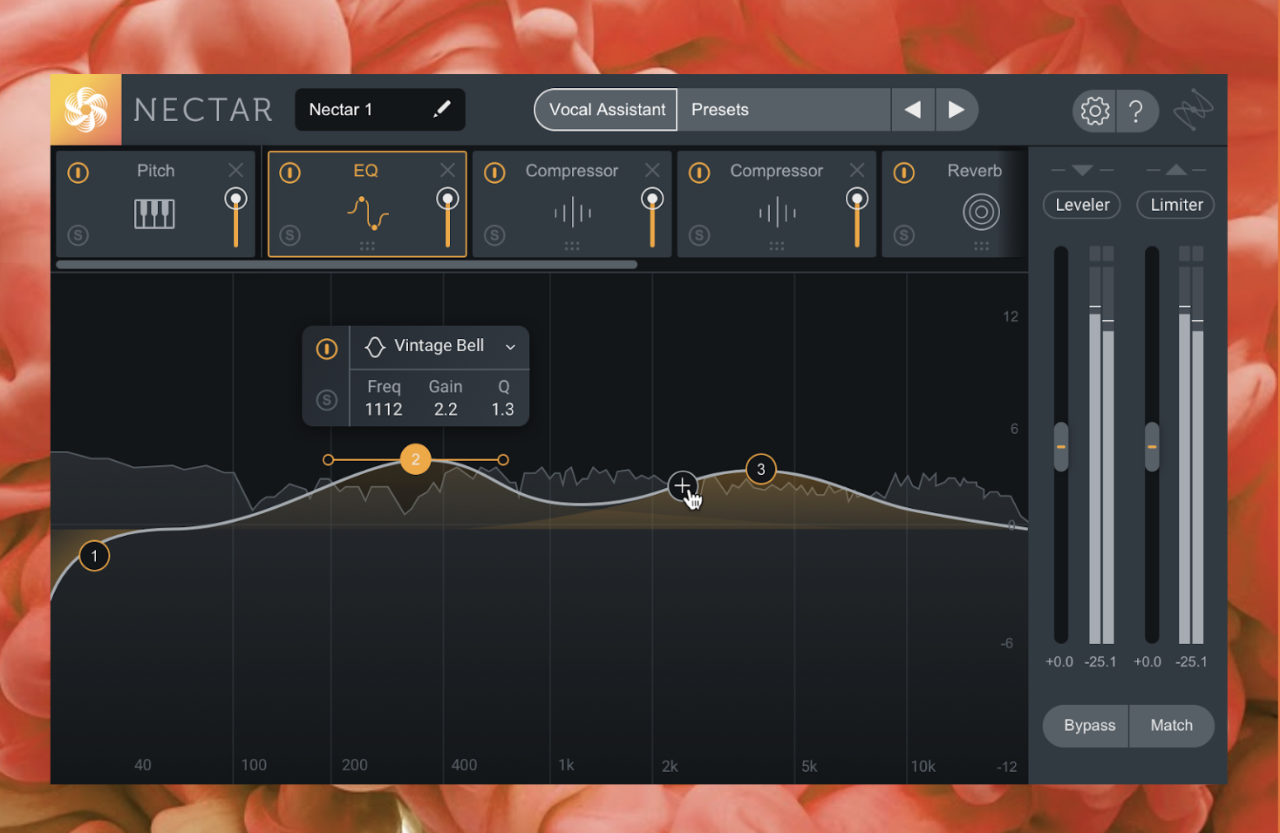Solo the Reverb module
The width and height of the screenshot is (1280, 833).
click(x=903, y=235)
